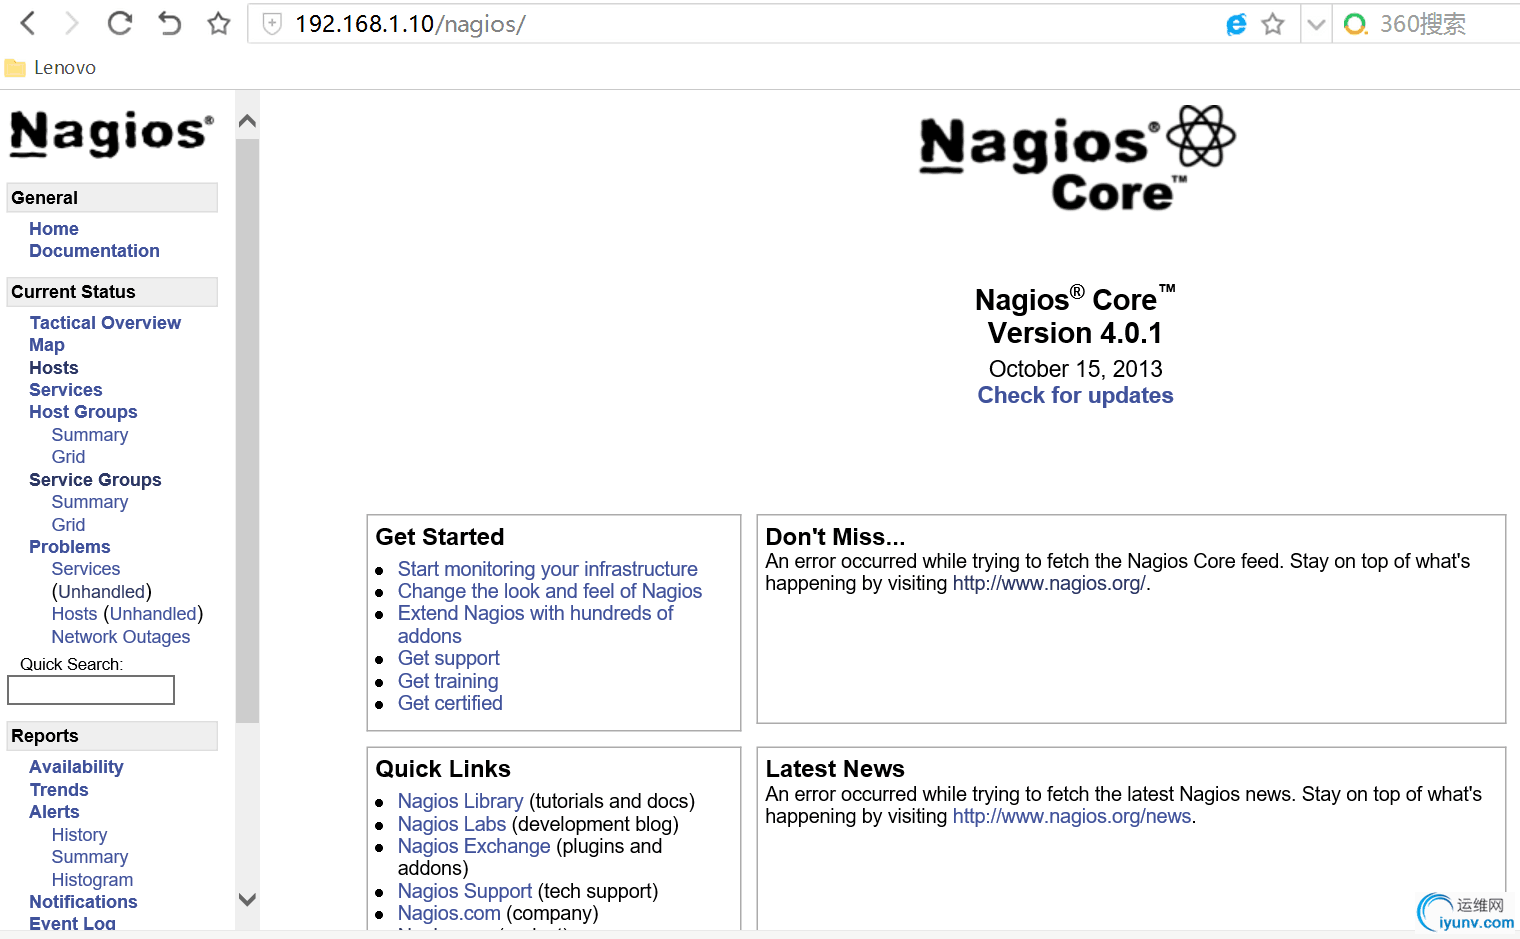Open the Documentation link
This screenshot has width=1520, height=939.
point(94,251)
